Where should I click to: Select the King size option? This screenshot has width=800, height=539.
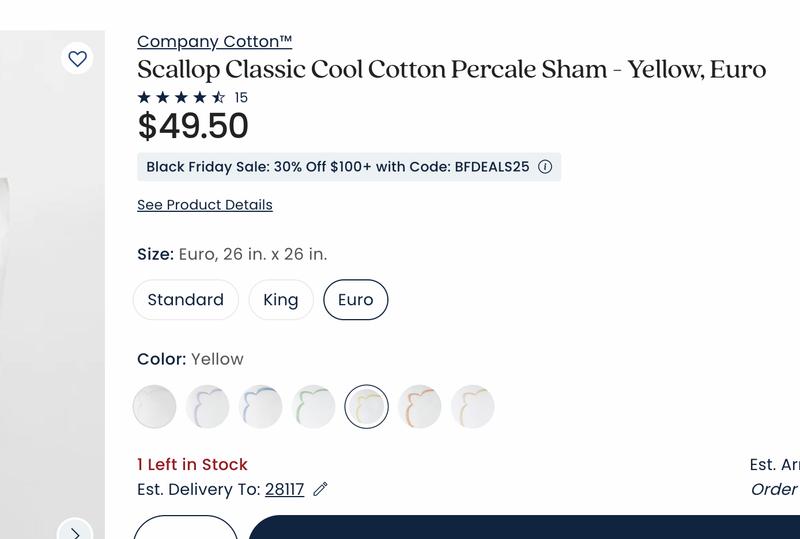pyautogui.click(x=281, y=300)
